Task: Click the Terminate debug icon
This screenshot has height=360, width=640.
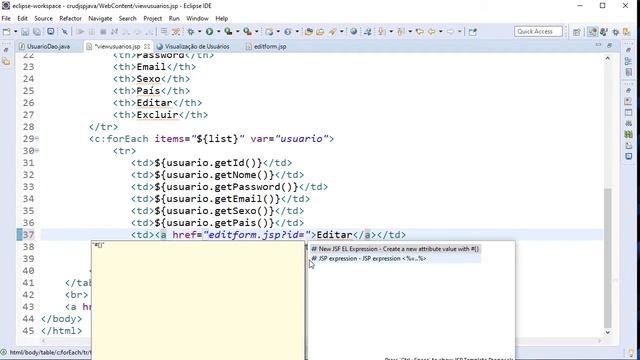Action: (103, 31)
